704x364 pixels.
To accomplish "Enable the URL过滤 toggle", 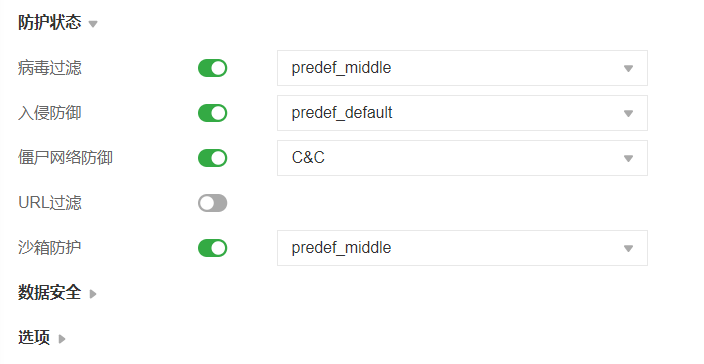I will pos(212,203).
